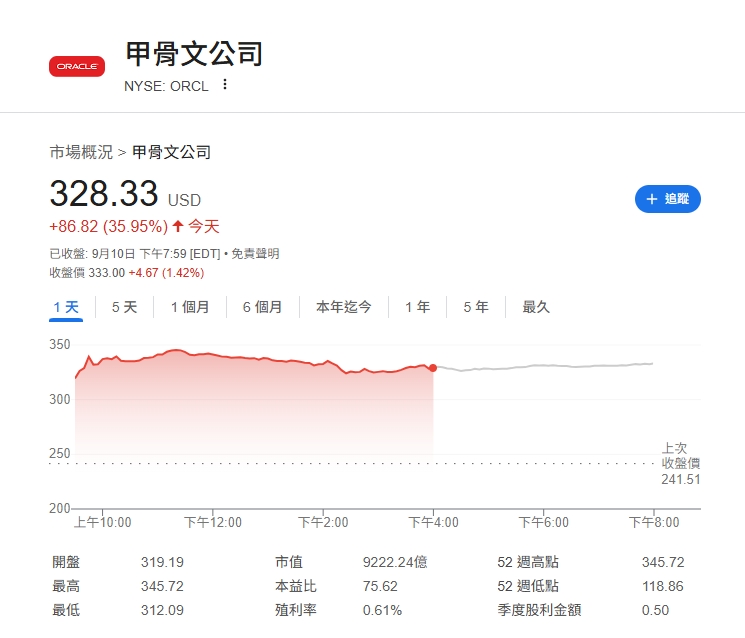Click the +86.82 (35.95%) change text
Viewport: 745px width, 638px height.
108,227
